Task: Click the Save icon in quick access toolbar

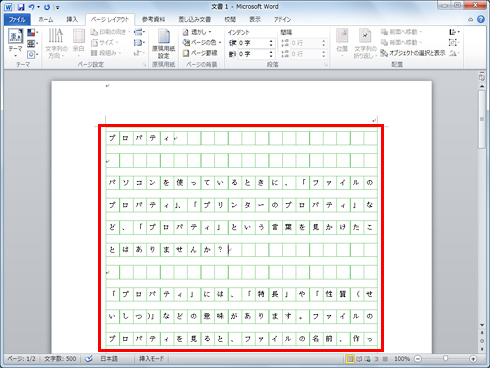Action: point(21,7)
